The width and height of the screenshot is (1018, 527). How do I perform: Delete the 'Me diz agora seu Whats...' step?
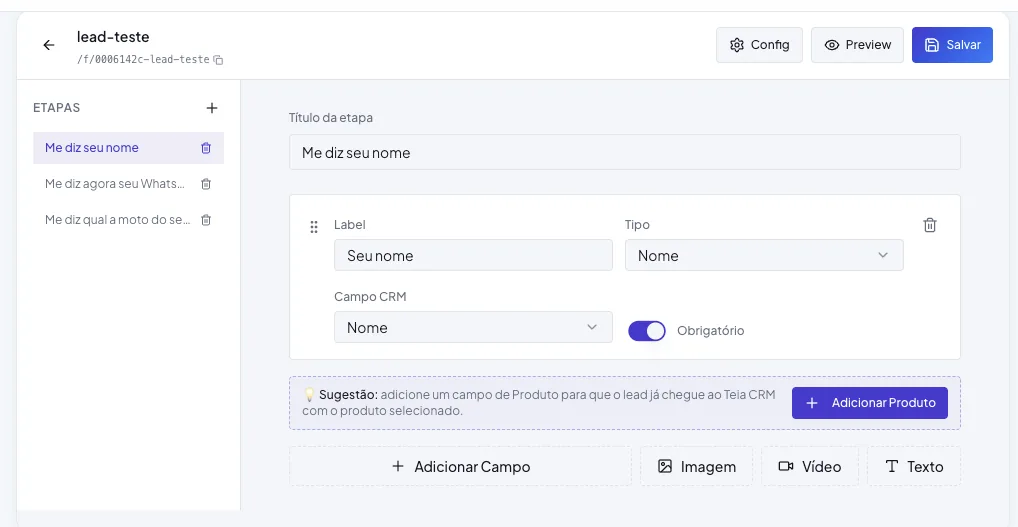(206, 184)
